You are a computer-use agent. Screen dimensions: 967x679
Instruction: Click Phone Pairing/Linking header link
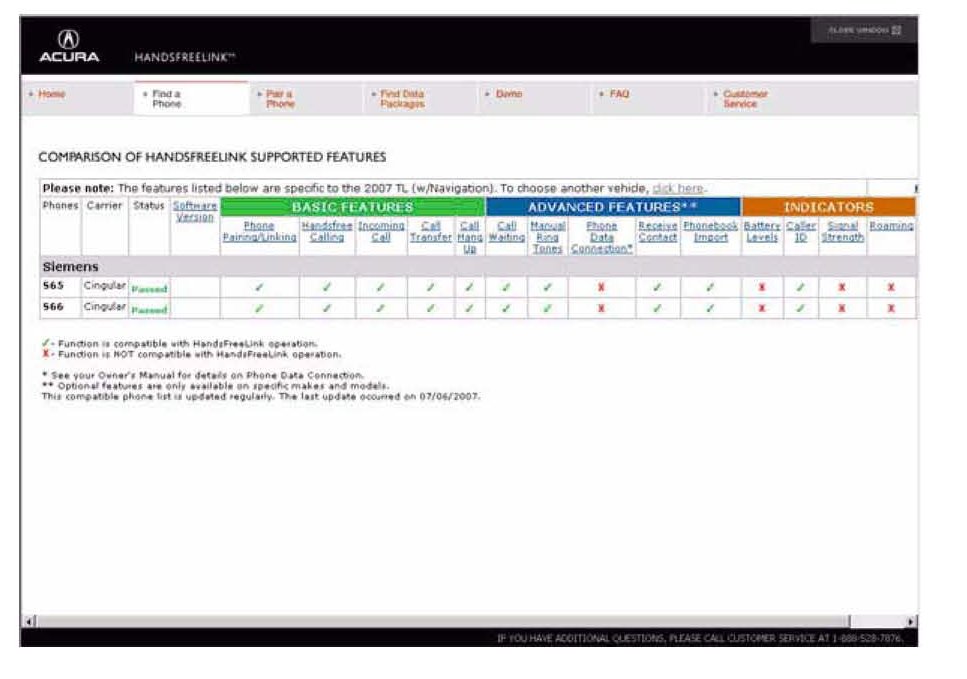[259, 232]
